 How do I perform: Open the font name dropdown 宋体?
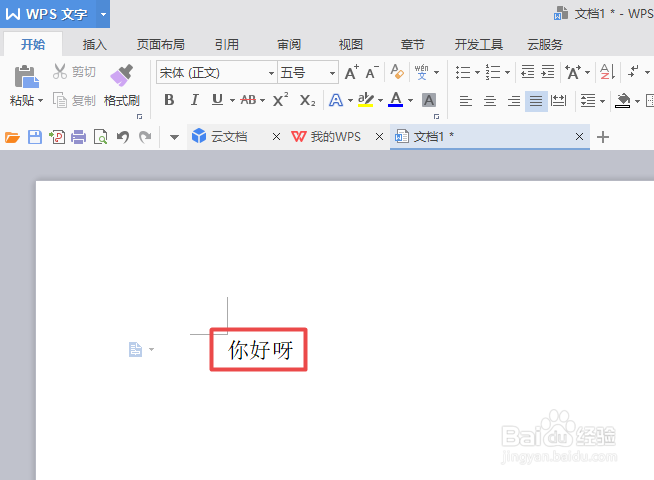tap(271, 73)
